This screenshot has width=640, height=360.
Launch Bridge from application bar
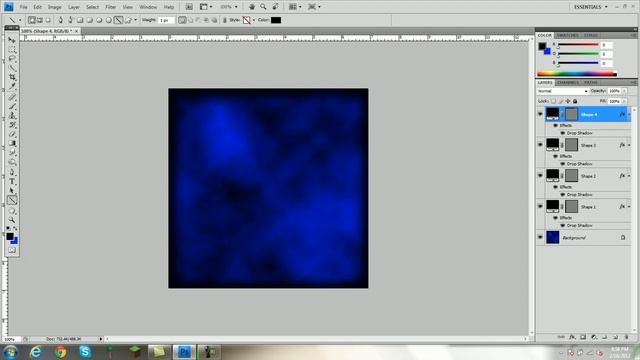[x=189, y=7]
